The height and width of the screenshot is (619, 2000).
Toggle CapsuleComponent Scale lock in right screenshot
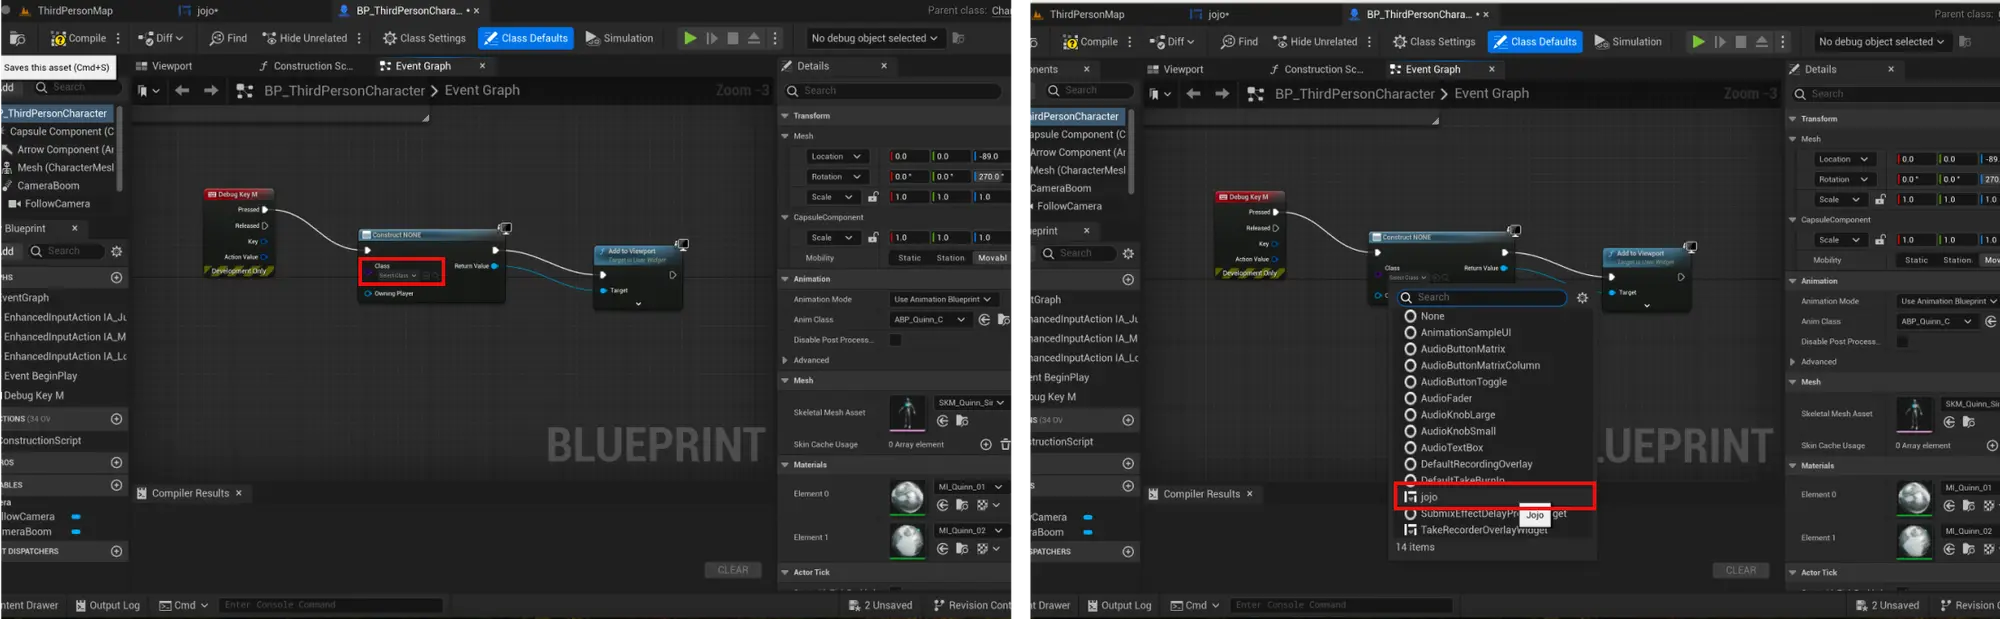point(1880,240)
